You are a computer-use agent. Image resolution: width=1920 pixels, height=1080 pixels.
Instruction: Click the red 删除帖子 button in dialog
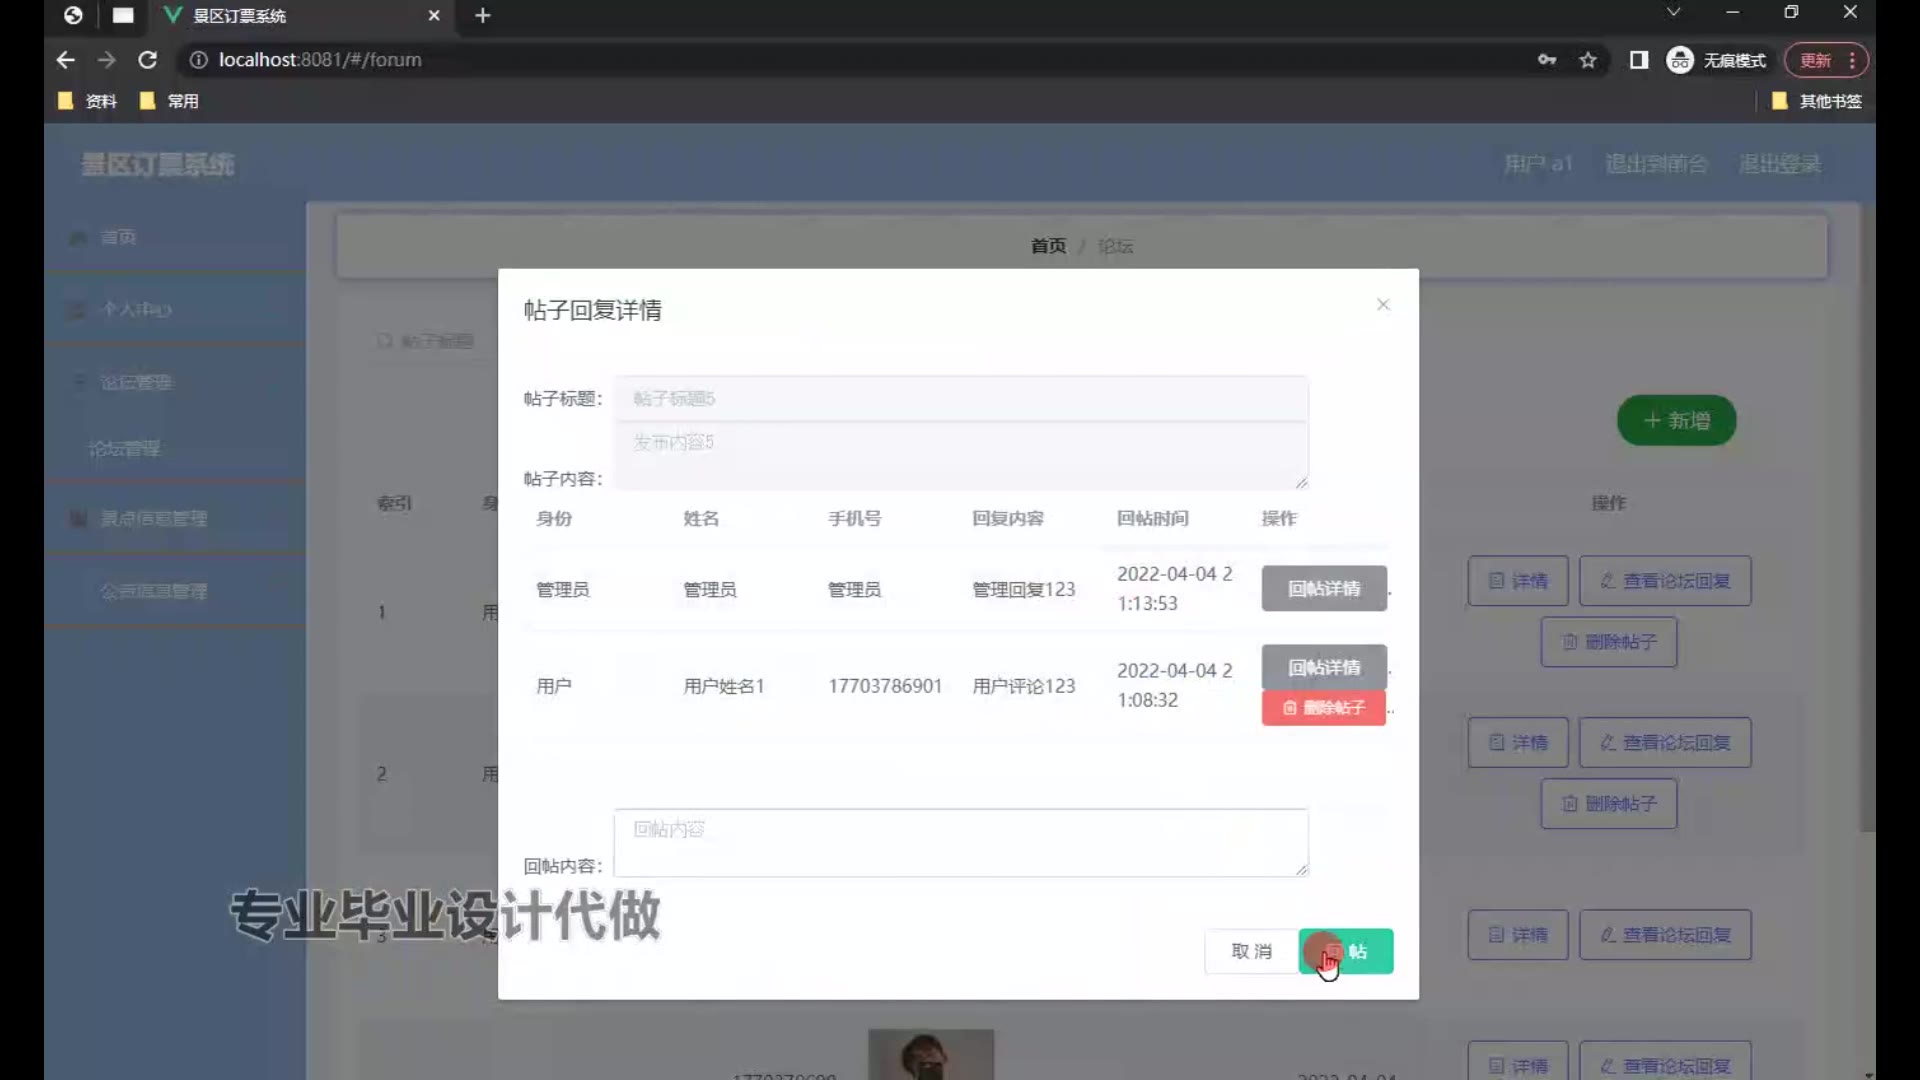[1323, 708]
